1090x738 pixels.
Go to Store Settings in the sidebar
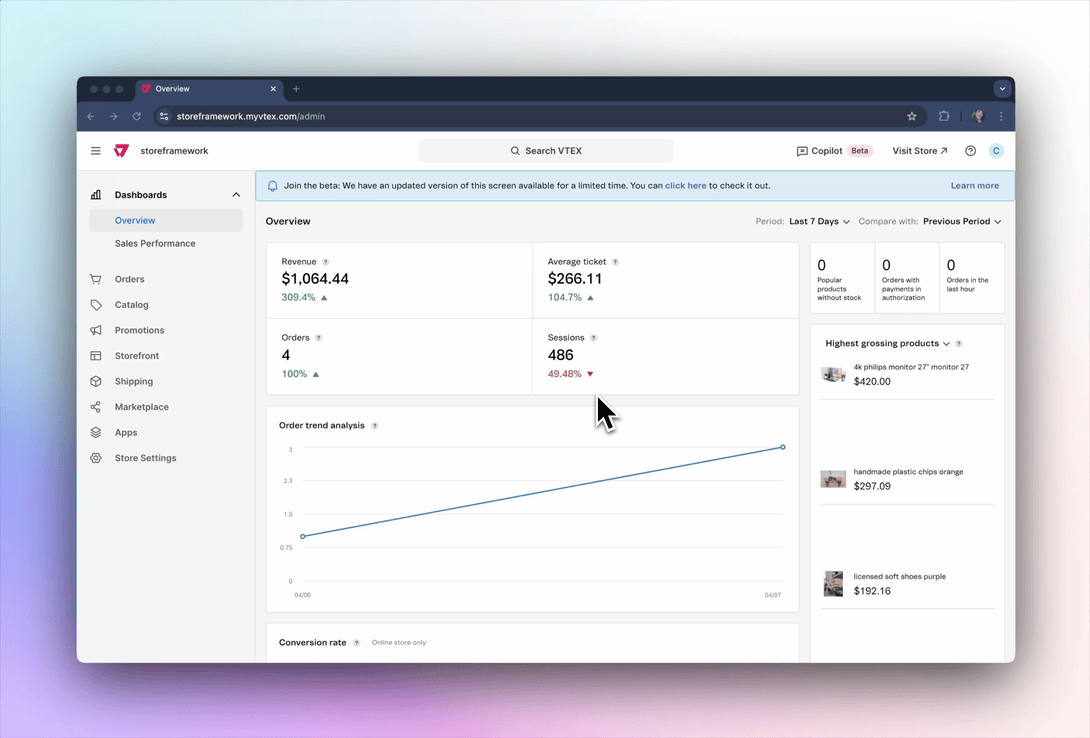(145, 458)
